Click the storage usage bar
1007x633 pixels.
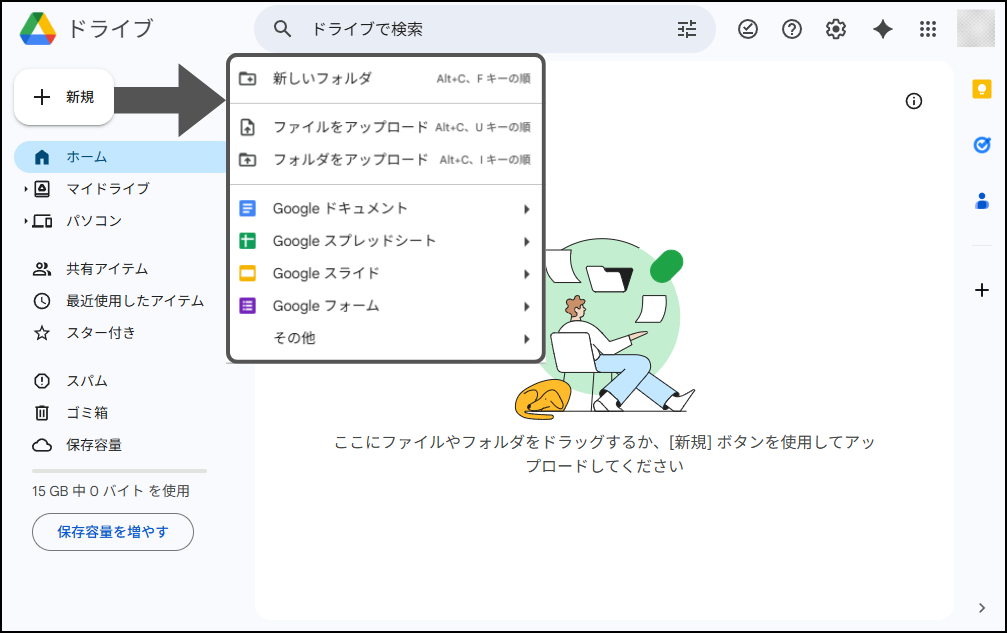click(x=119, y=471)
